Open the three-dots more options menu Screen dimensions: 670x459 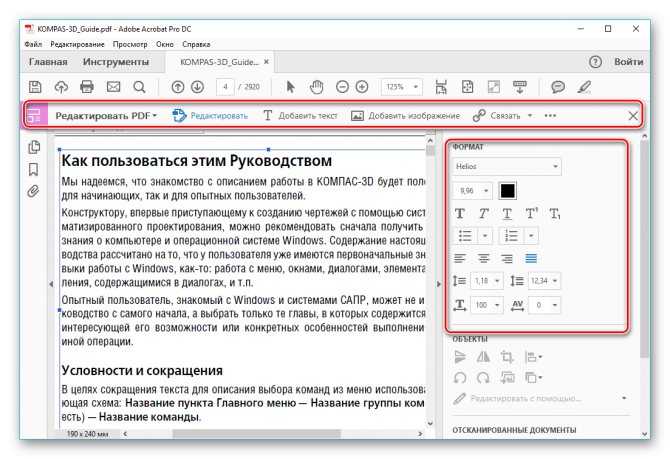coord(550,115)
